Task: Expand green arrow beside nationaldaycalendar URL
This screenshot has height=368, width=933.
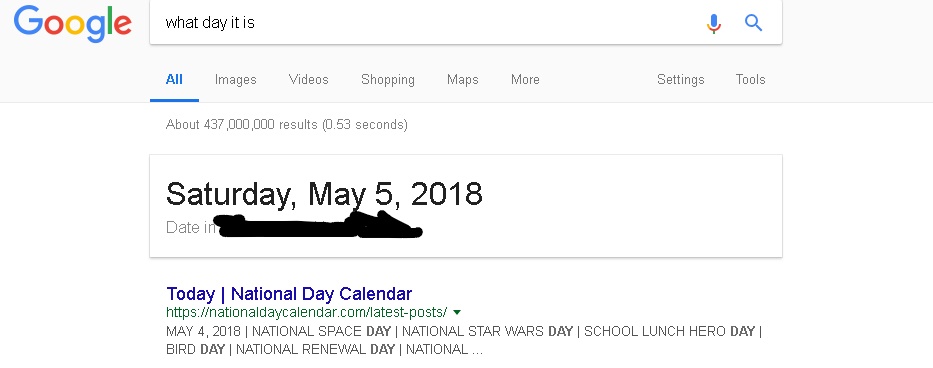Action: (x=456, y=312)
